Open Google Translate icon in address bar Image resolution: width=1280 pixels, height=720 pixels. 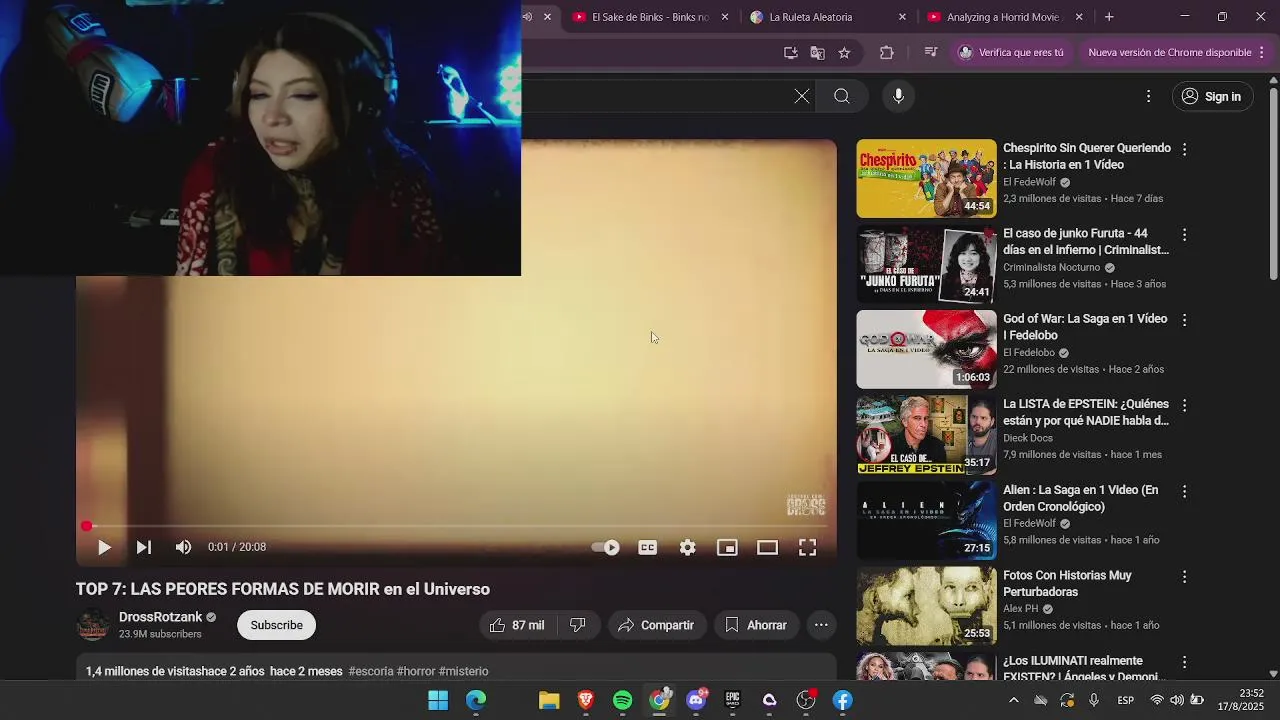[x=818, y=52]
